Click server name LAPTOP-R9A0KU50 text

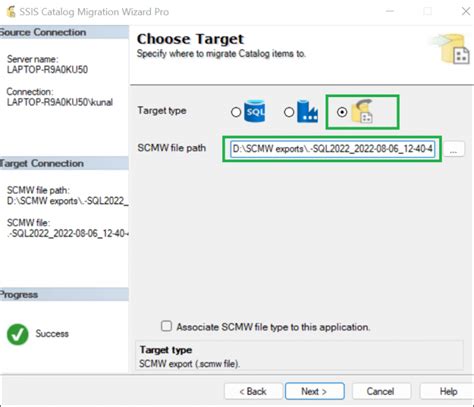pos(47,70)
